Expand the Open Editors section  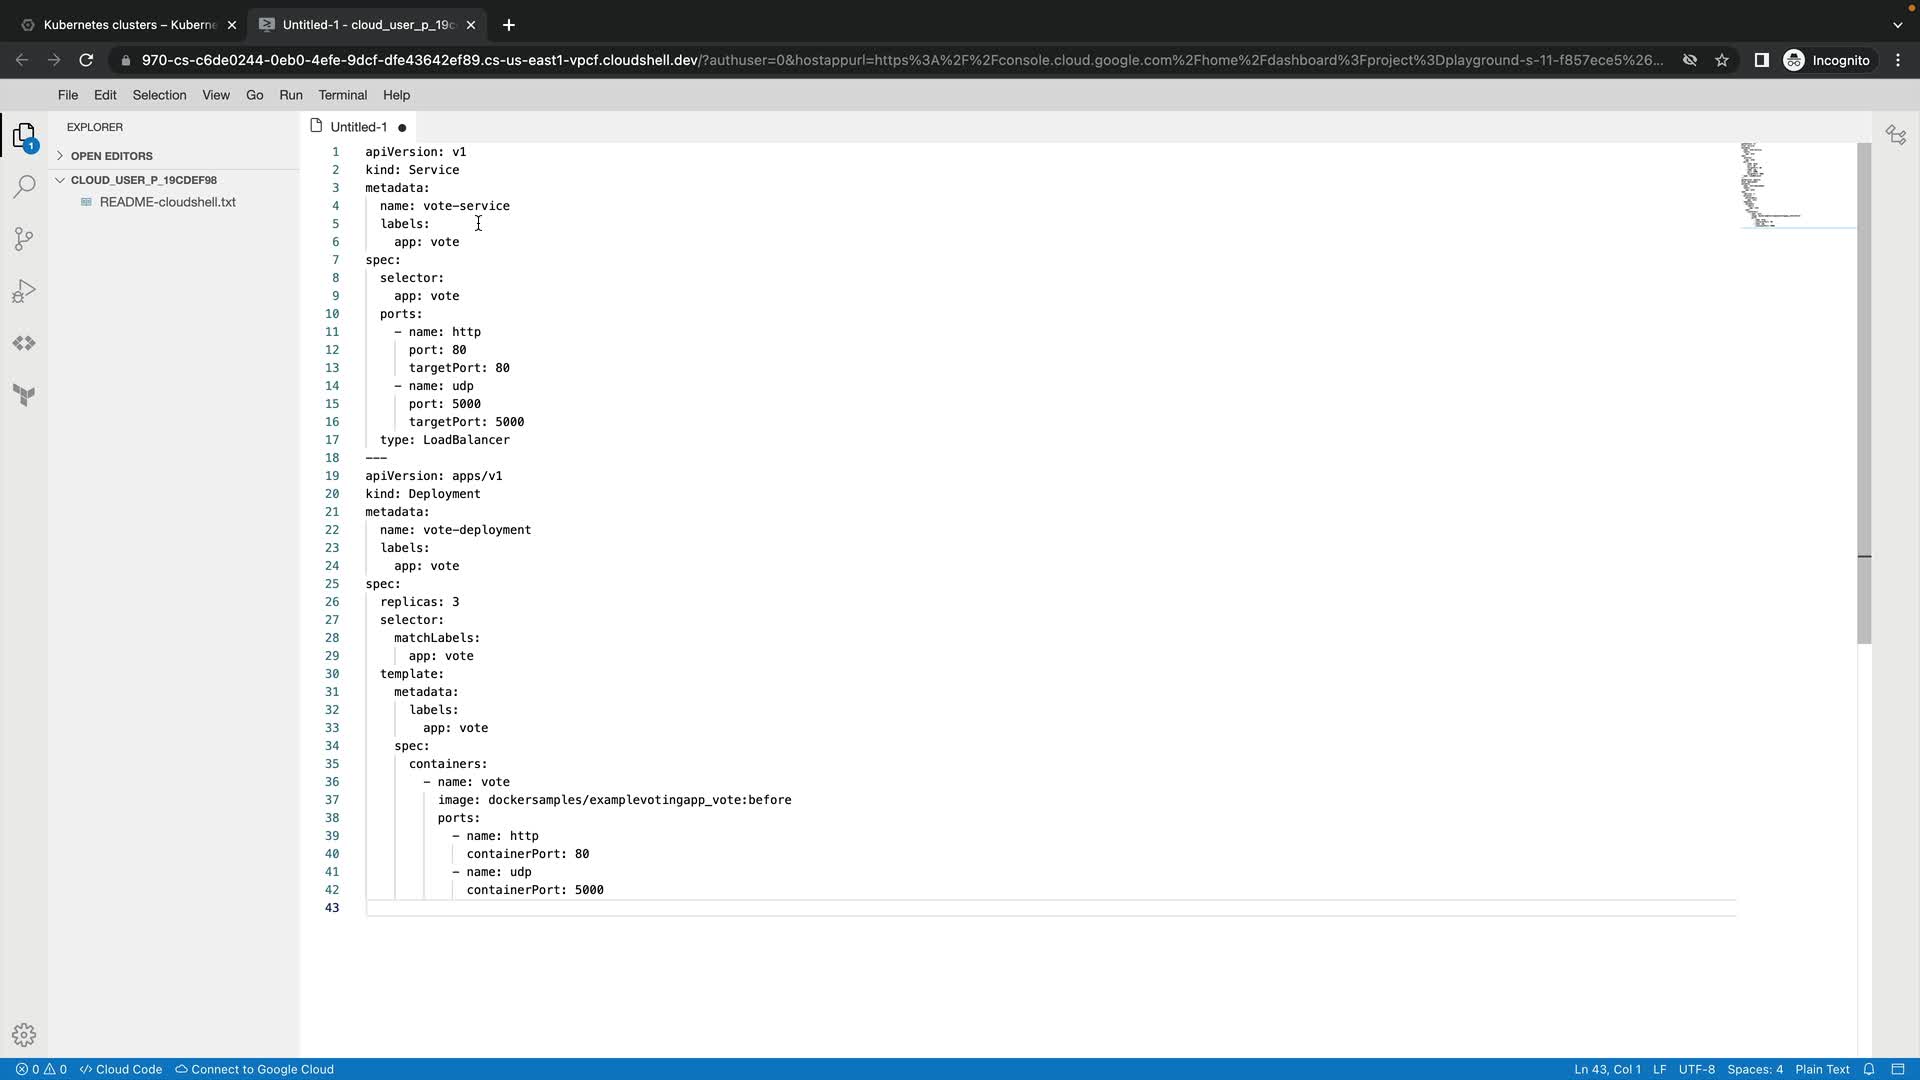[111, 156]
